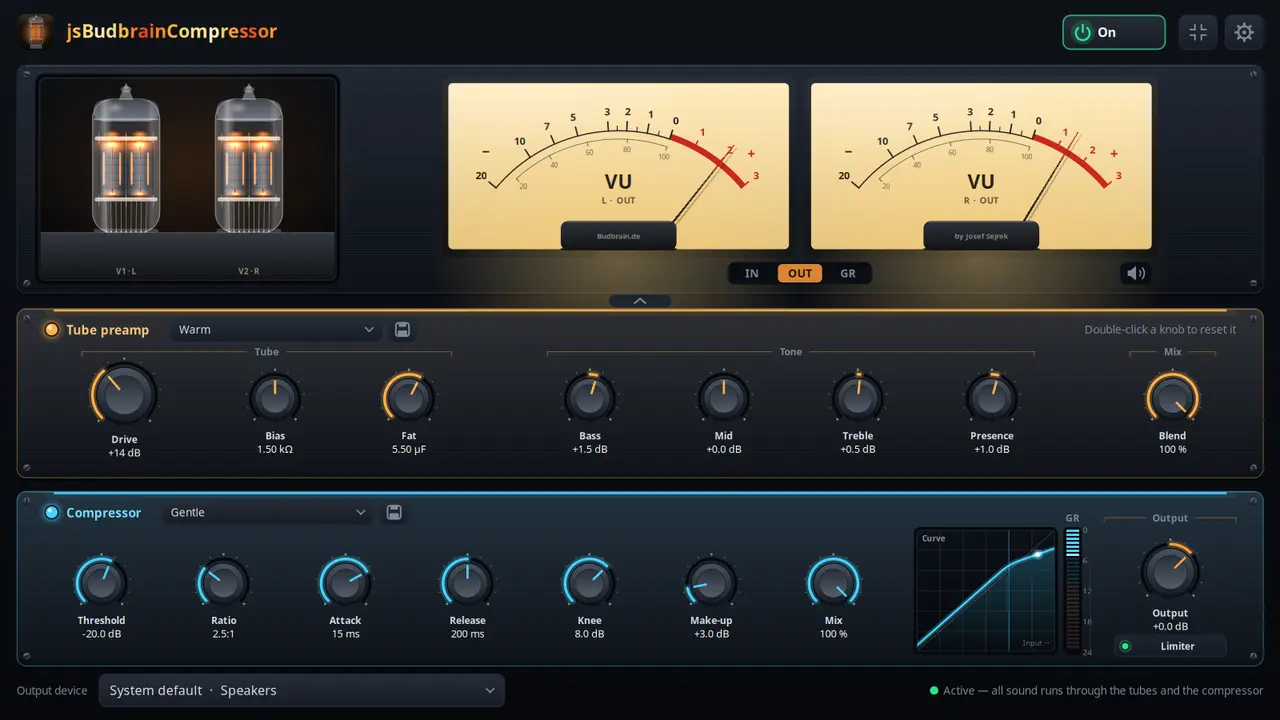Collapse the meter panel with chevron
Image resolution: width=1280 pixels, height=720 pixels.
(640, 300)
